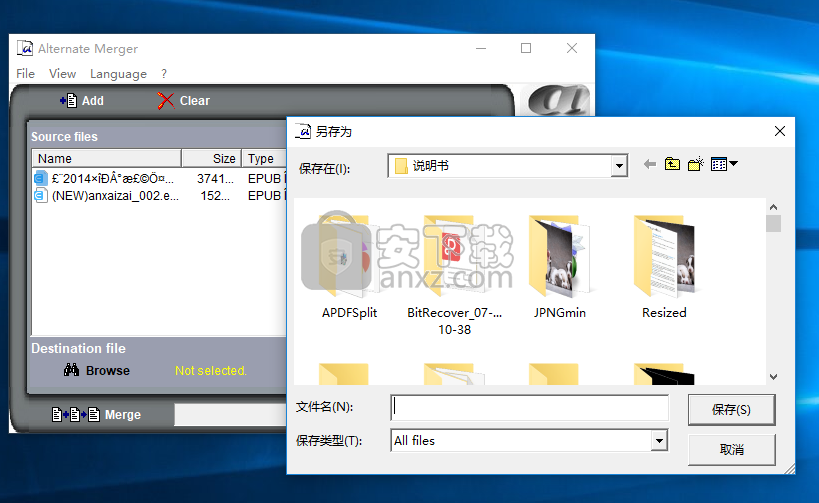The height and width of the screenshot is (503, 819).
Task: Select the APDFSplit folder
Action: click(349, 267)
